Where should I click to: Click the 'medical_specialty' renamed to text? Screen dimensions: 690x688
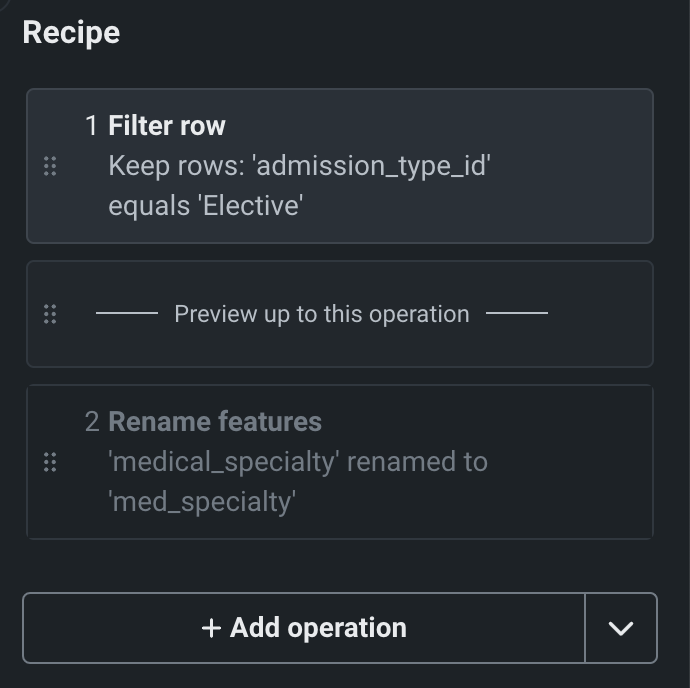coord(298,462)
